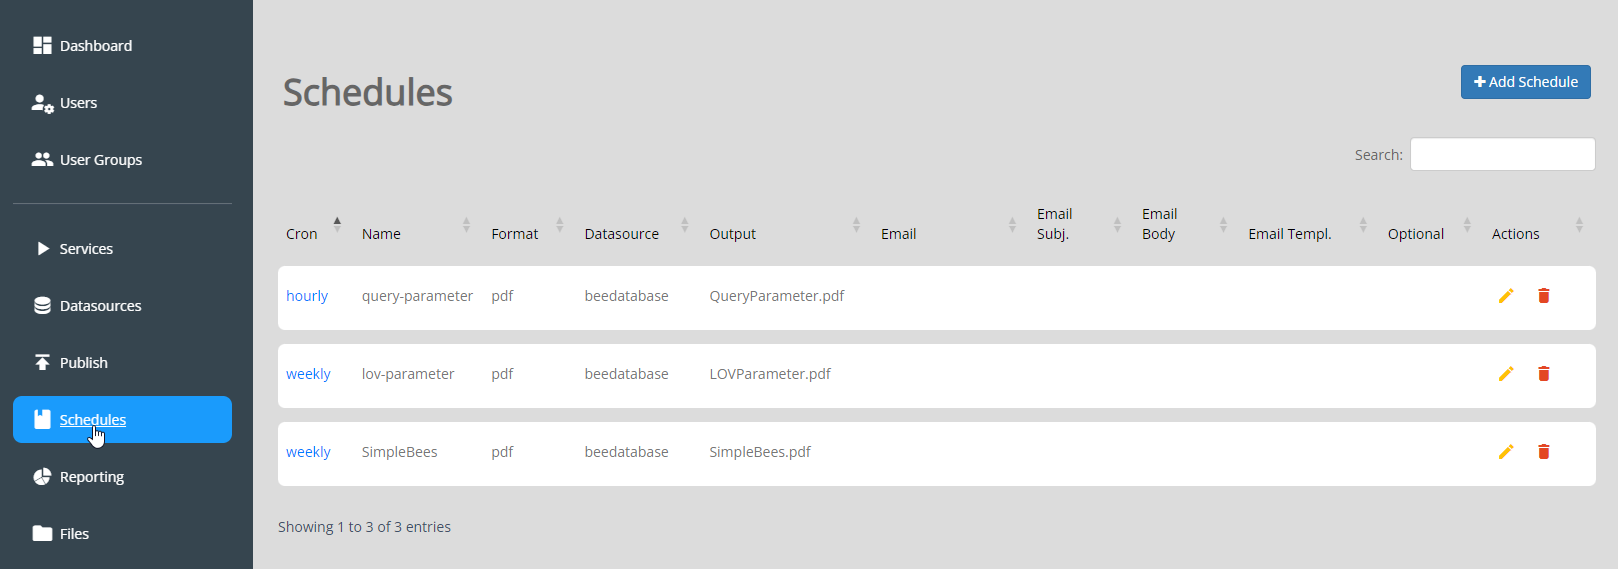Click pdf format in SimpleBees row
Image resolution: width=1618 pixels, height=569 pixels.
[502, 452]
